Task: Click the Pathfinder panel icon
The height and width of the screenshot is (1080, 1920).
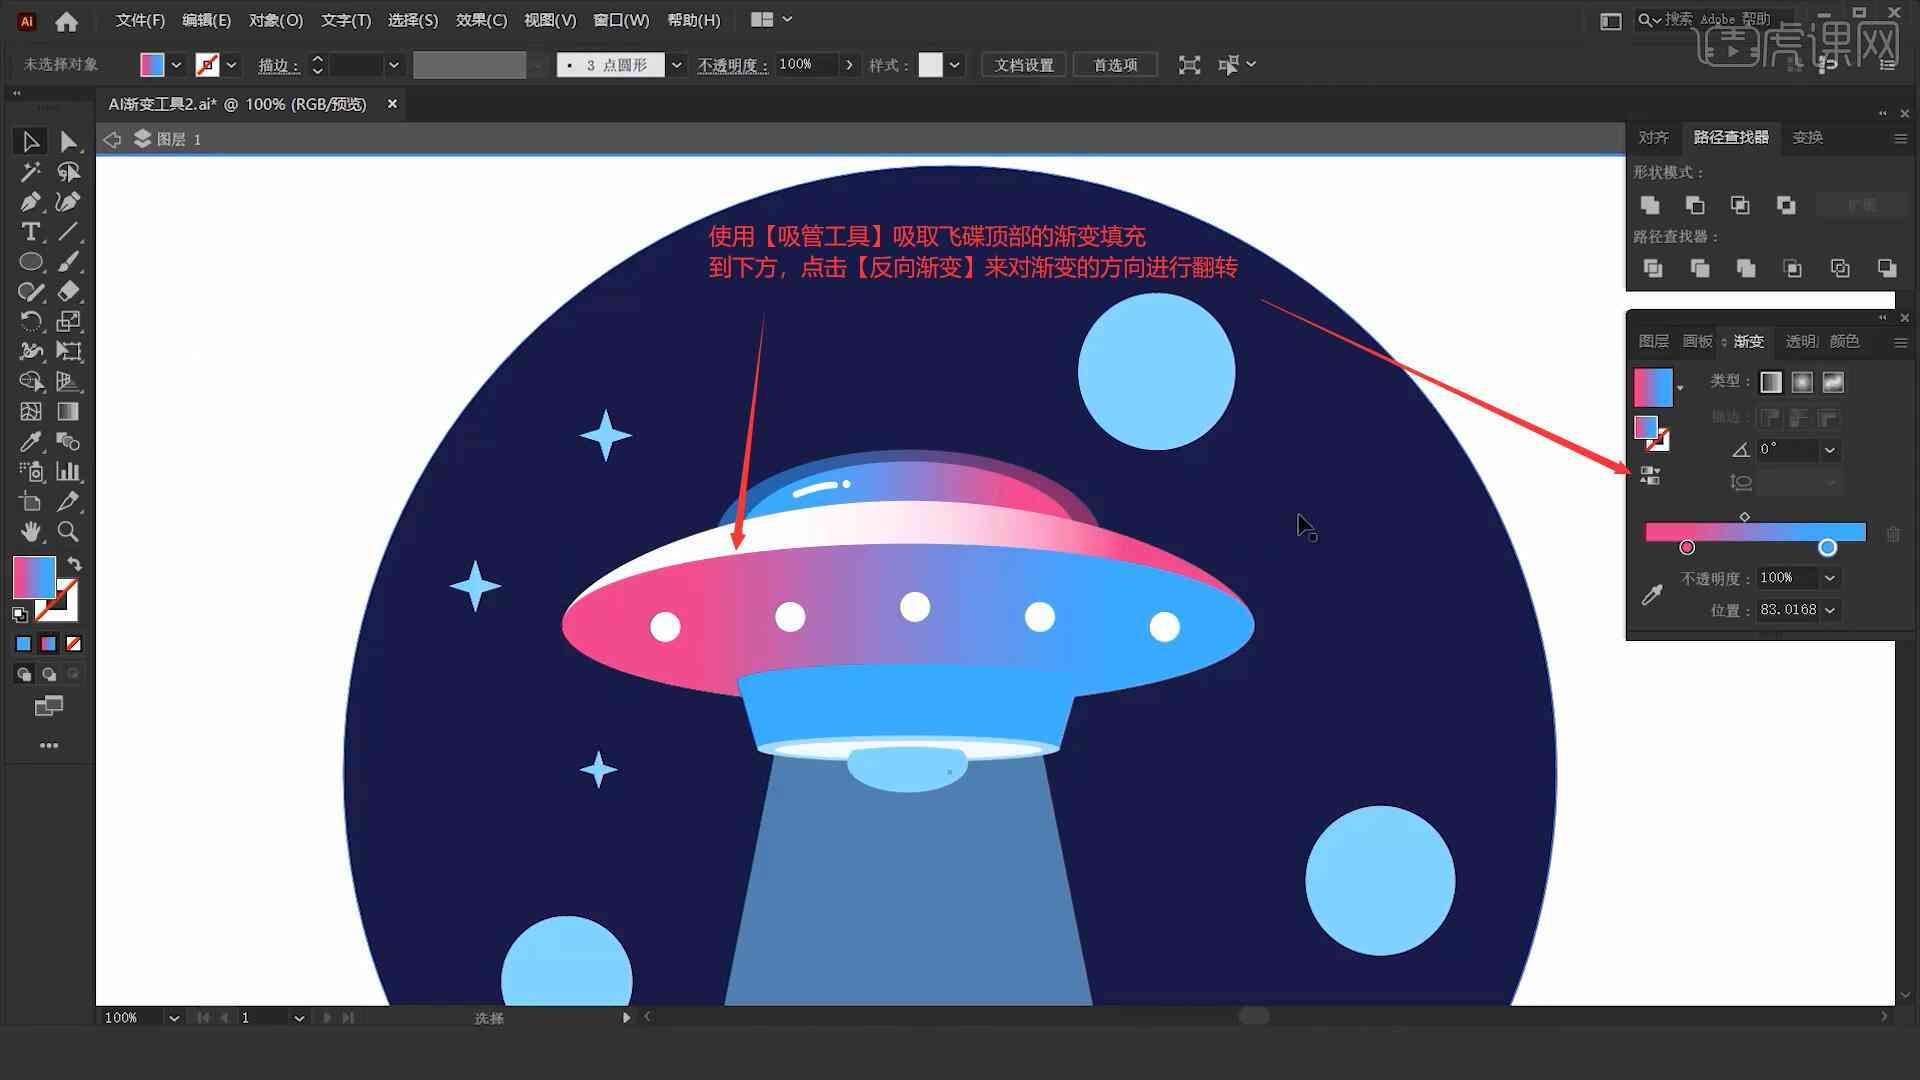Action: 1730,136
